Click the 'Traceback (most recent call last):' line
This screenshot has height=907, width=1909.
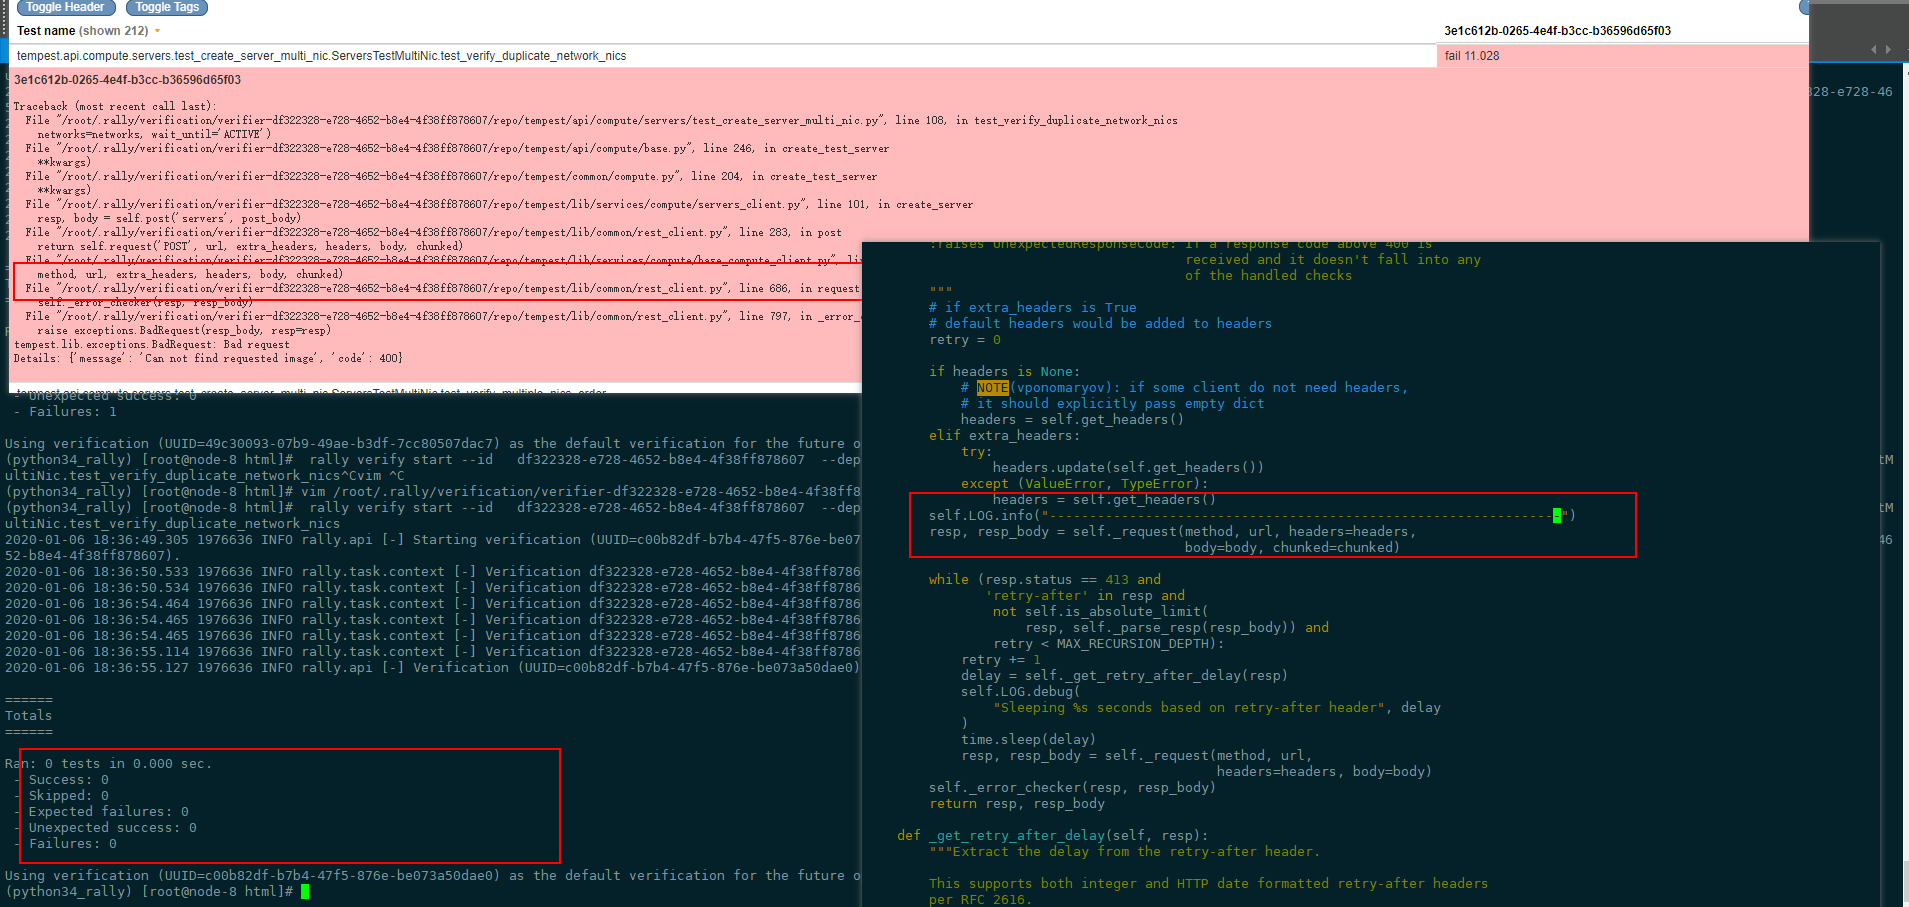(114, 106)
